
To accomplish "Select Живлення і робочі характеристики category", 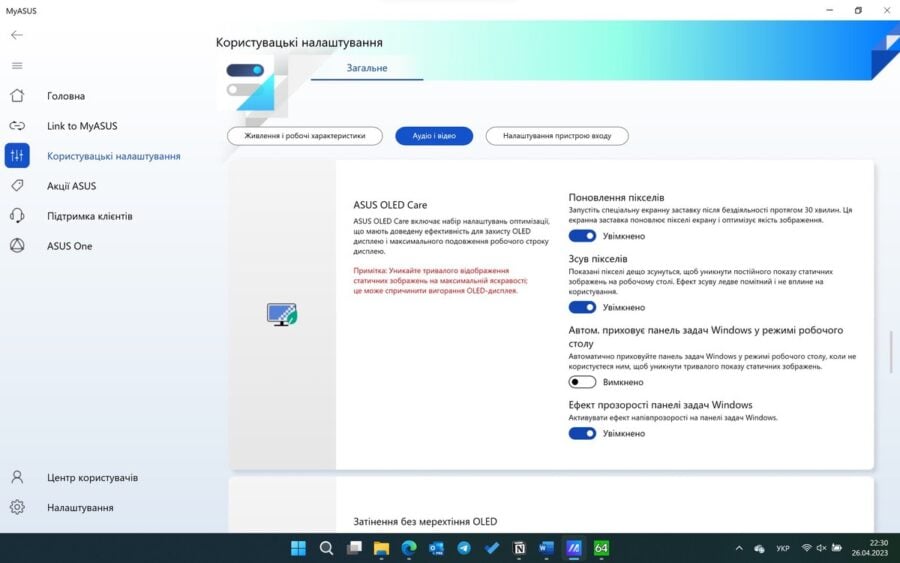I will click(305, 136).
